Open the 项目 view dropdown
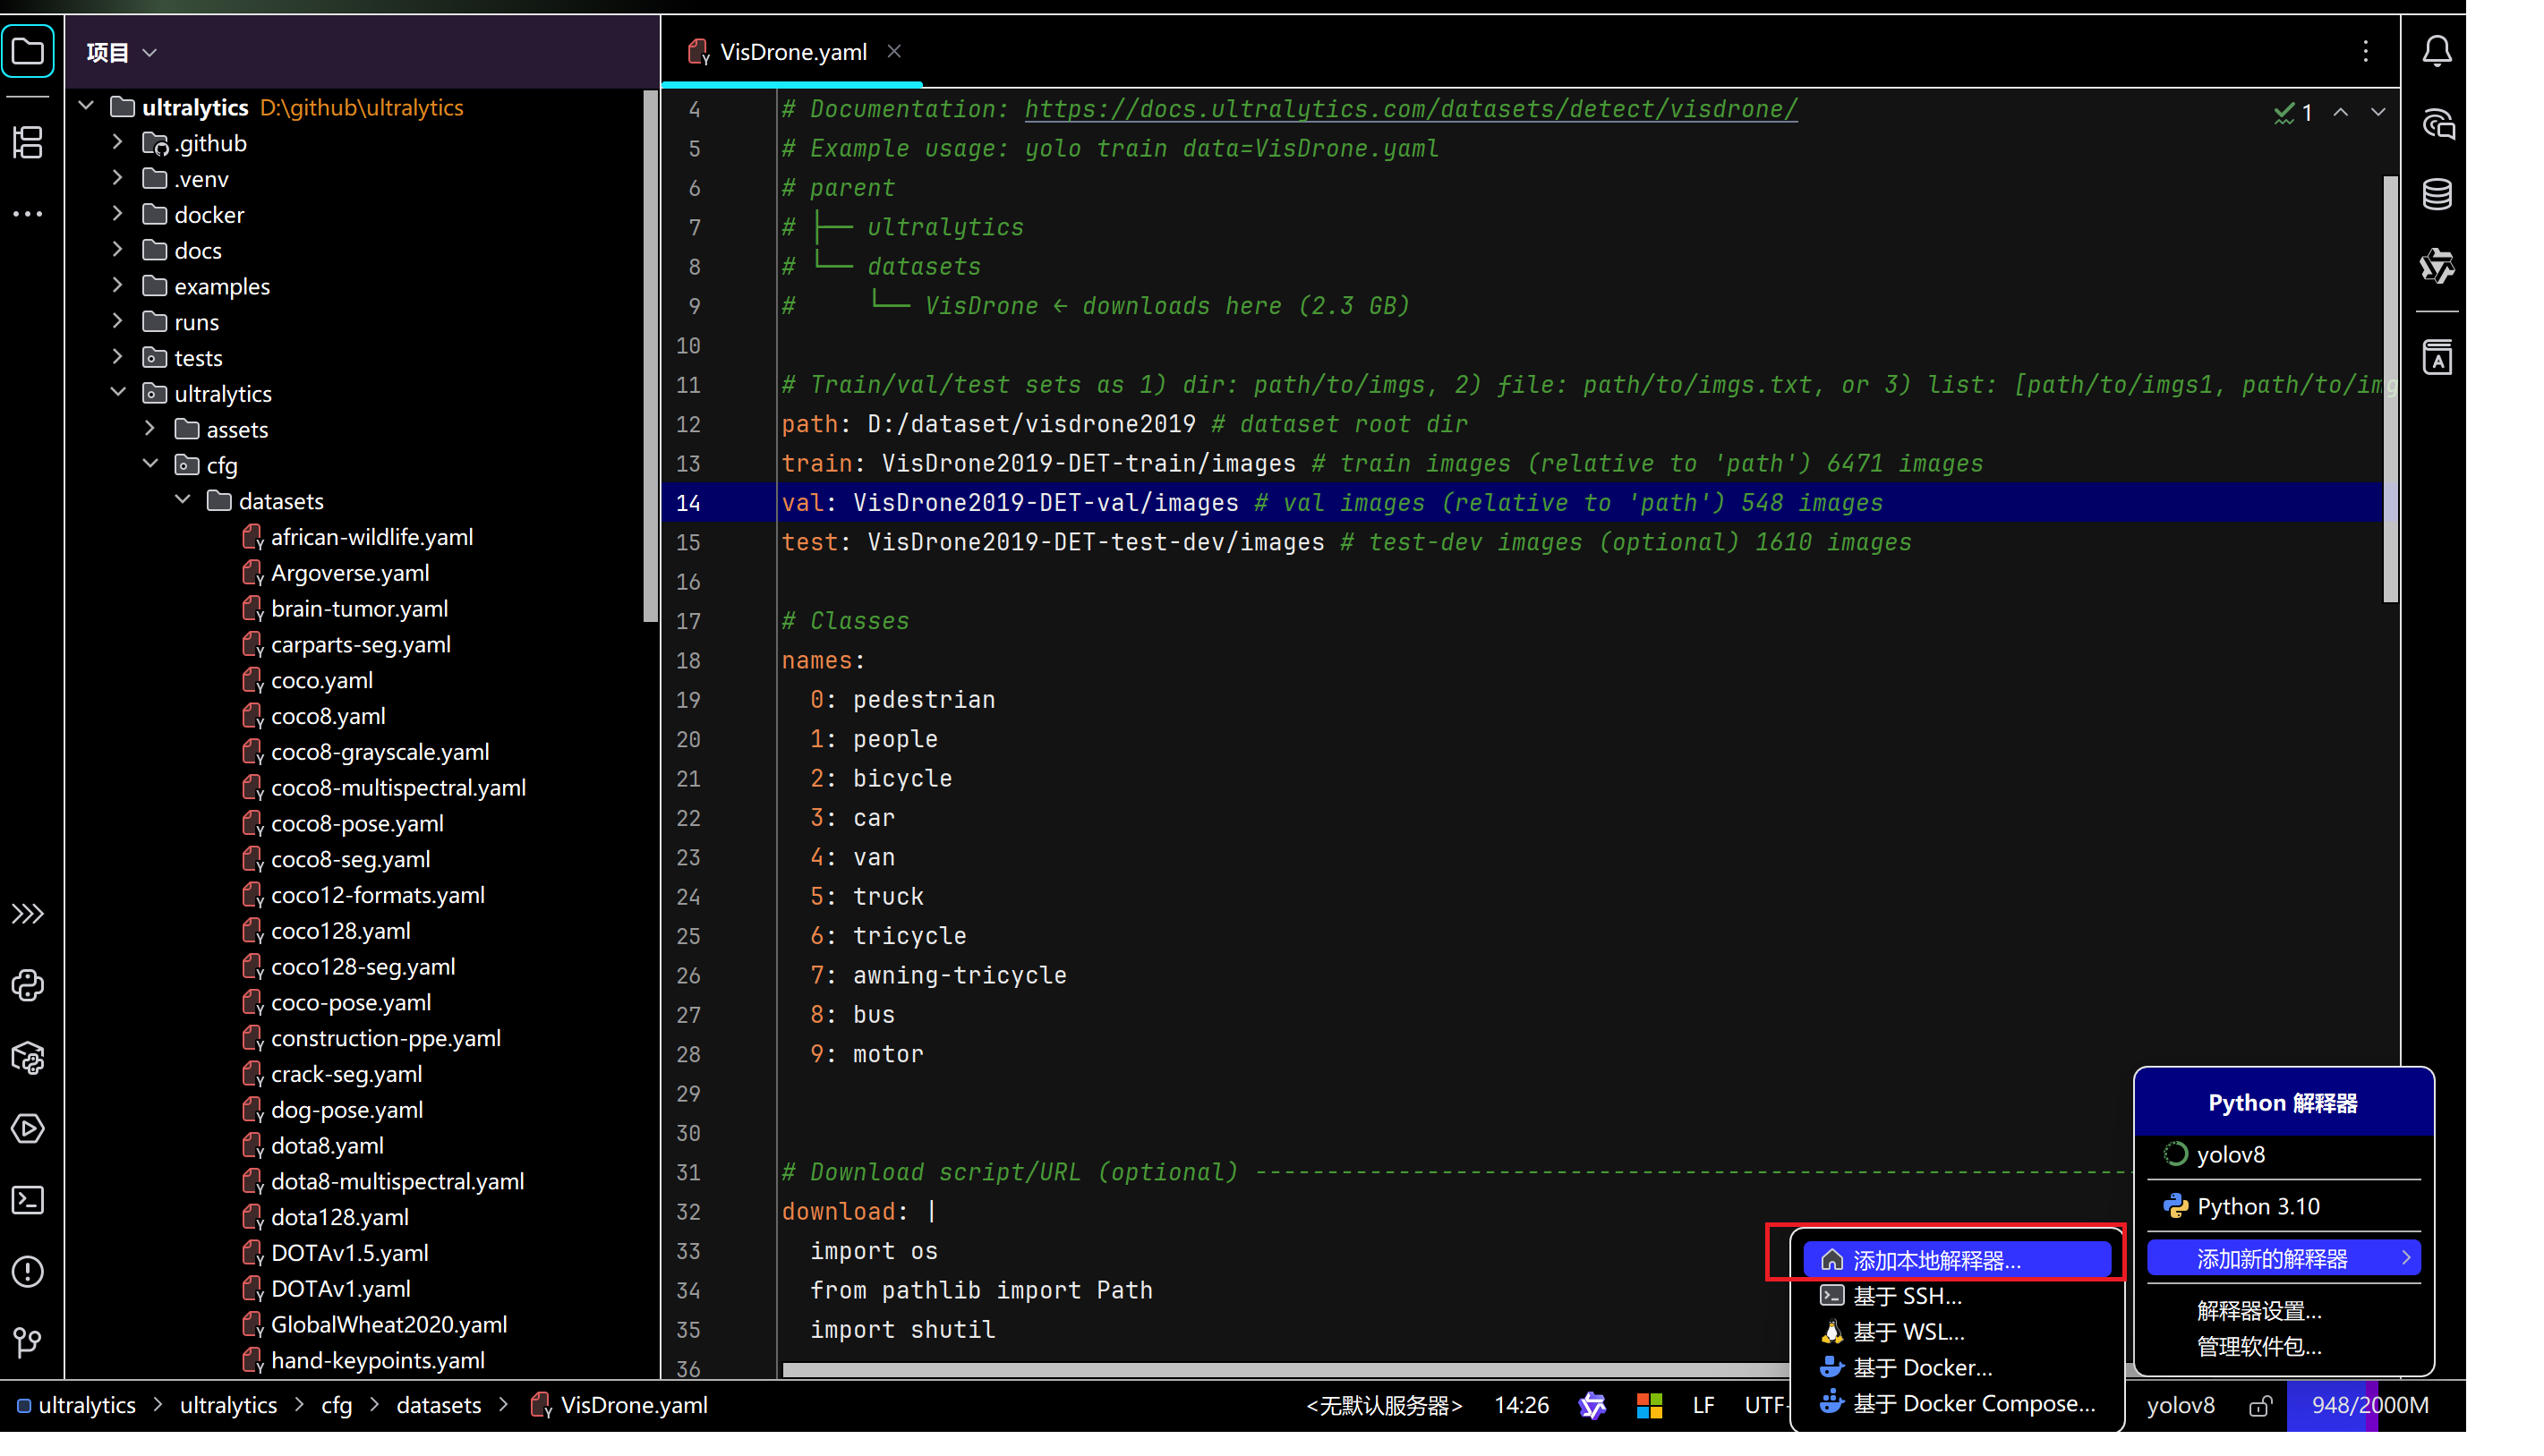Viewport: 2544px width, 1456px height. [121, 52]
